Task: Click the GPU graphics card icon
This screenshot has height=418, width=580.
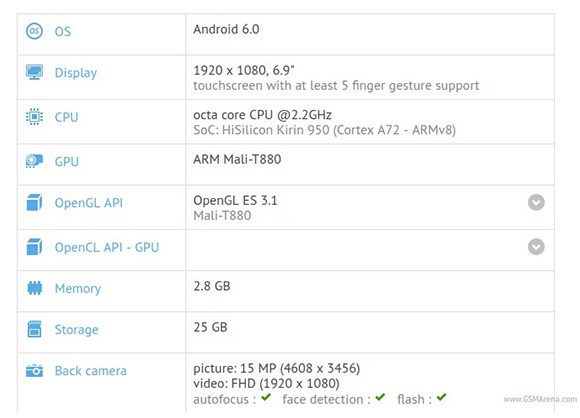Action: pyautogui.click(x=34, y=161)
